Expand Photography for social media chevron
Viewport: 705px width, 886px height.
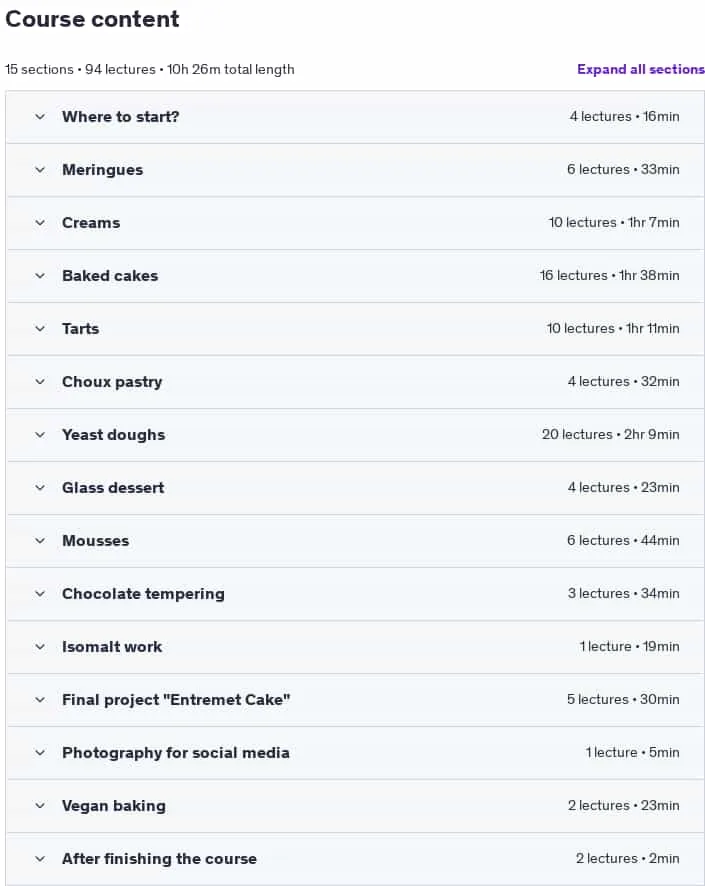click(40, 753)
